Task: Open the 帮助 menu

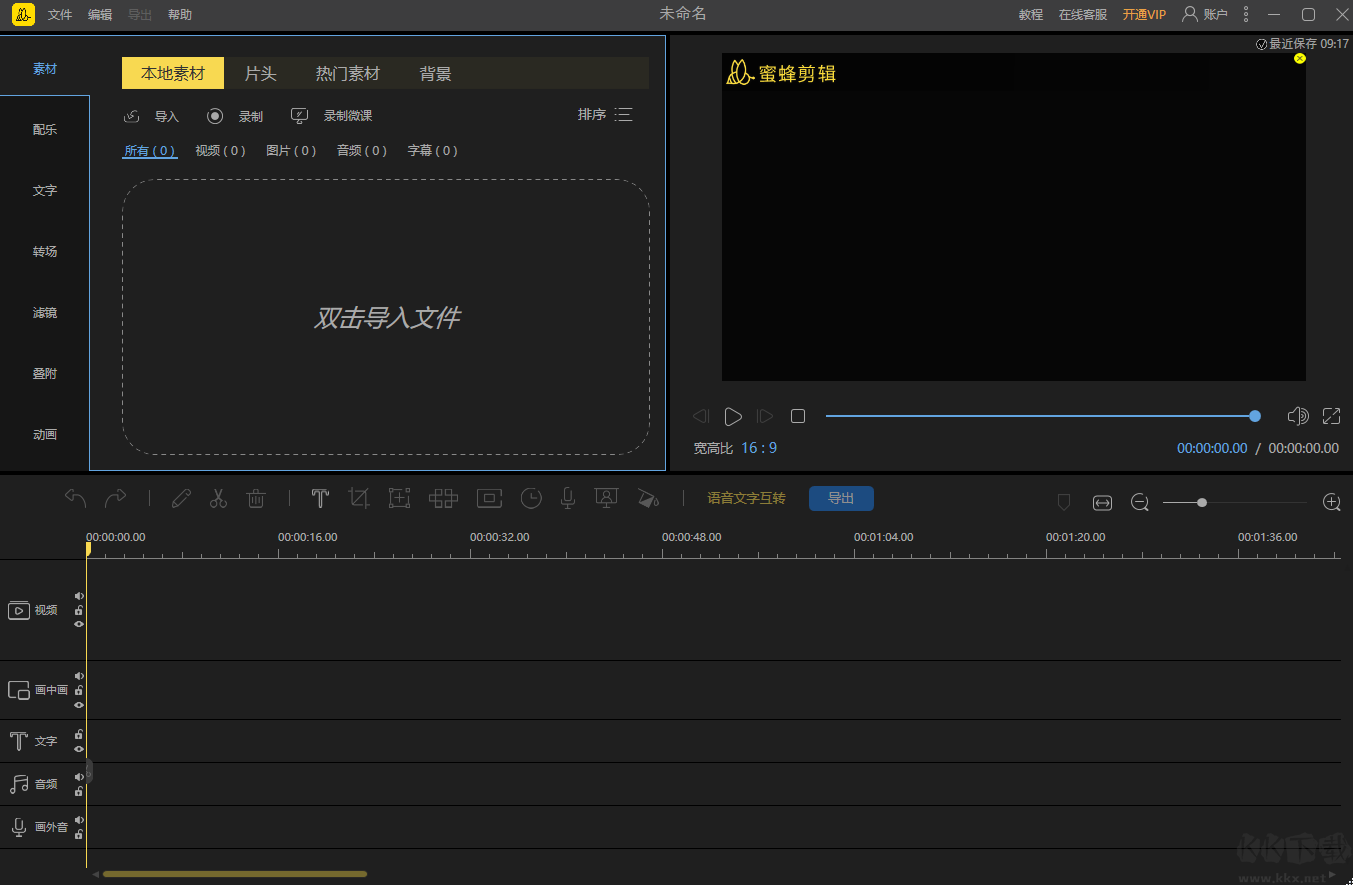Action: 180,15
